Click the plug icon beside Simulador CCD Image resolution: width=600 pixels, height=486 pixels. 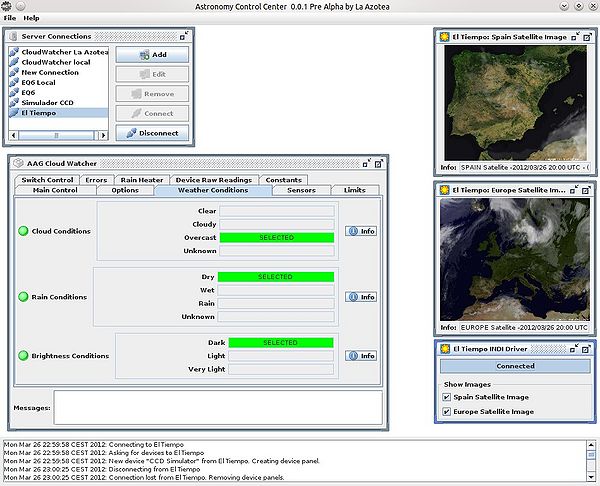pos(14,102)
